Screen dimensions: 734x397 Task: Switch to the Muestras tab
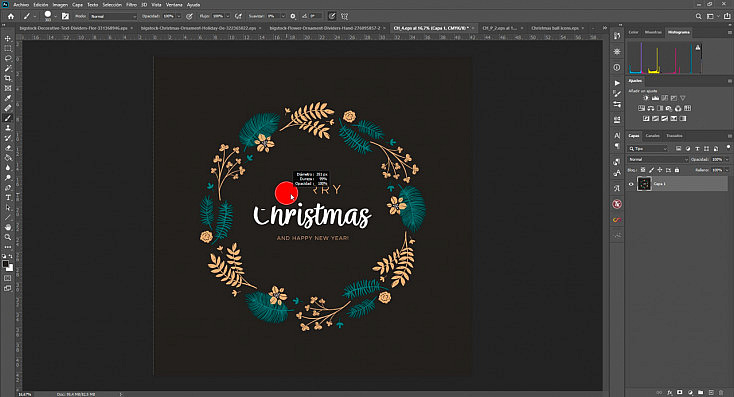coord(653,32)
